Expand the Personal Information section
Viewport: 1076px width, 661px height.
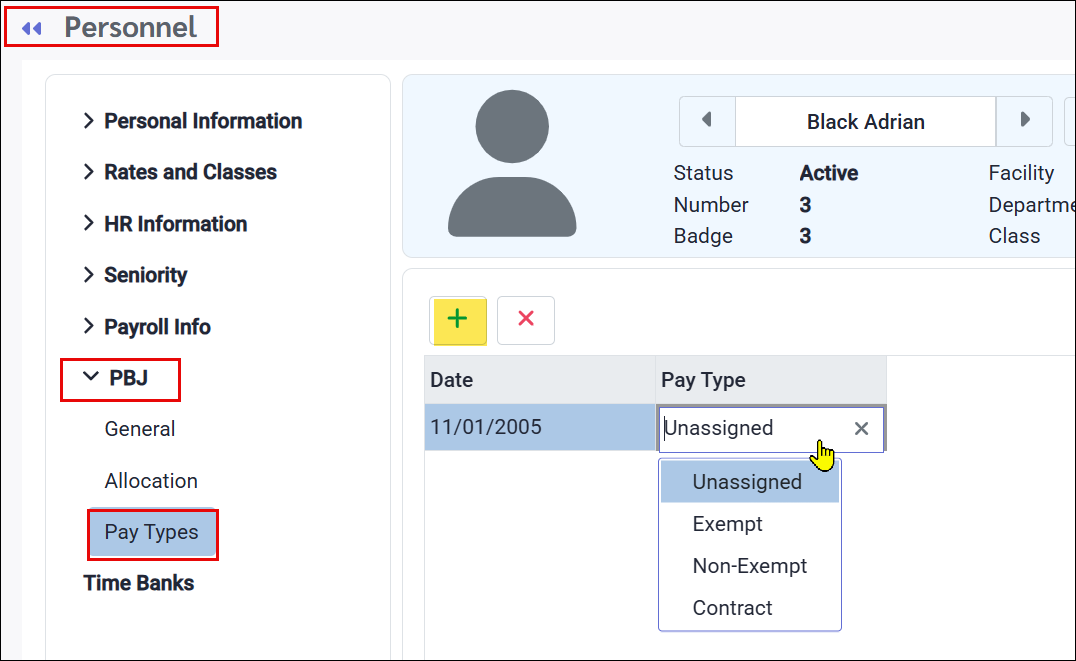point(193,121)
